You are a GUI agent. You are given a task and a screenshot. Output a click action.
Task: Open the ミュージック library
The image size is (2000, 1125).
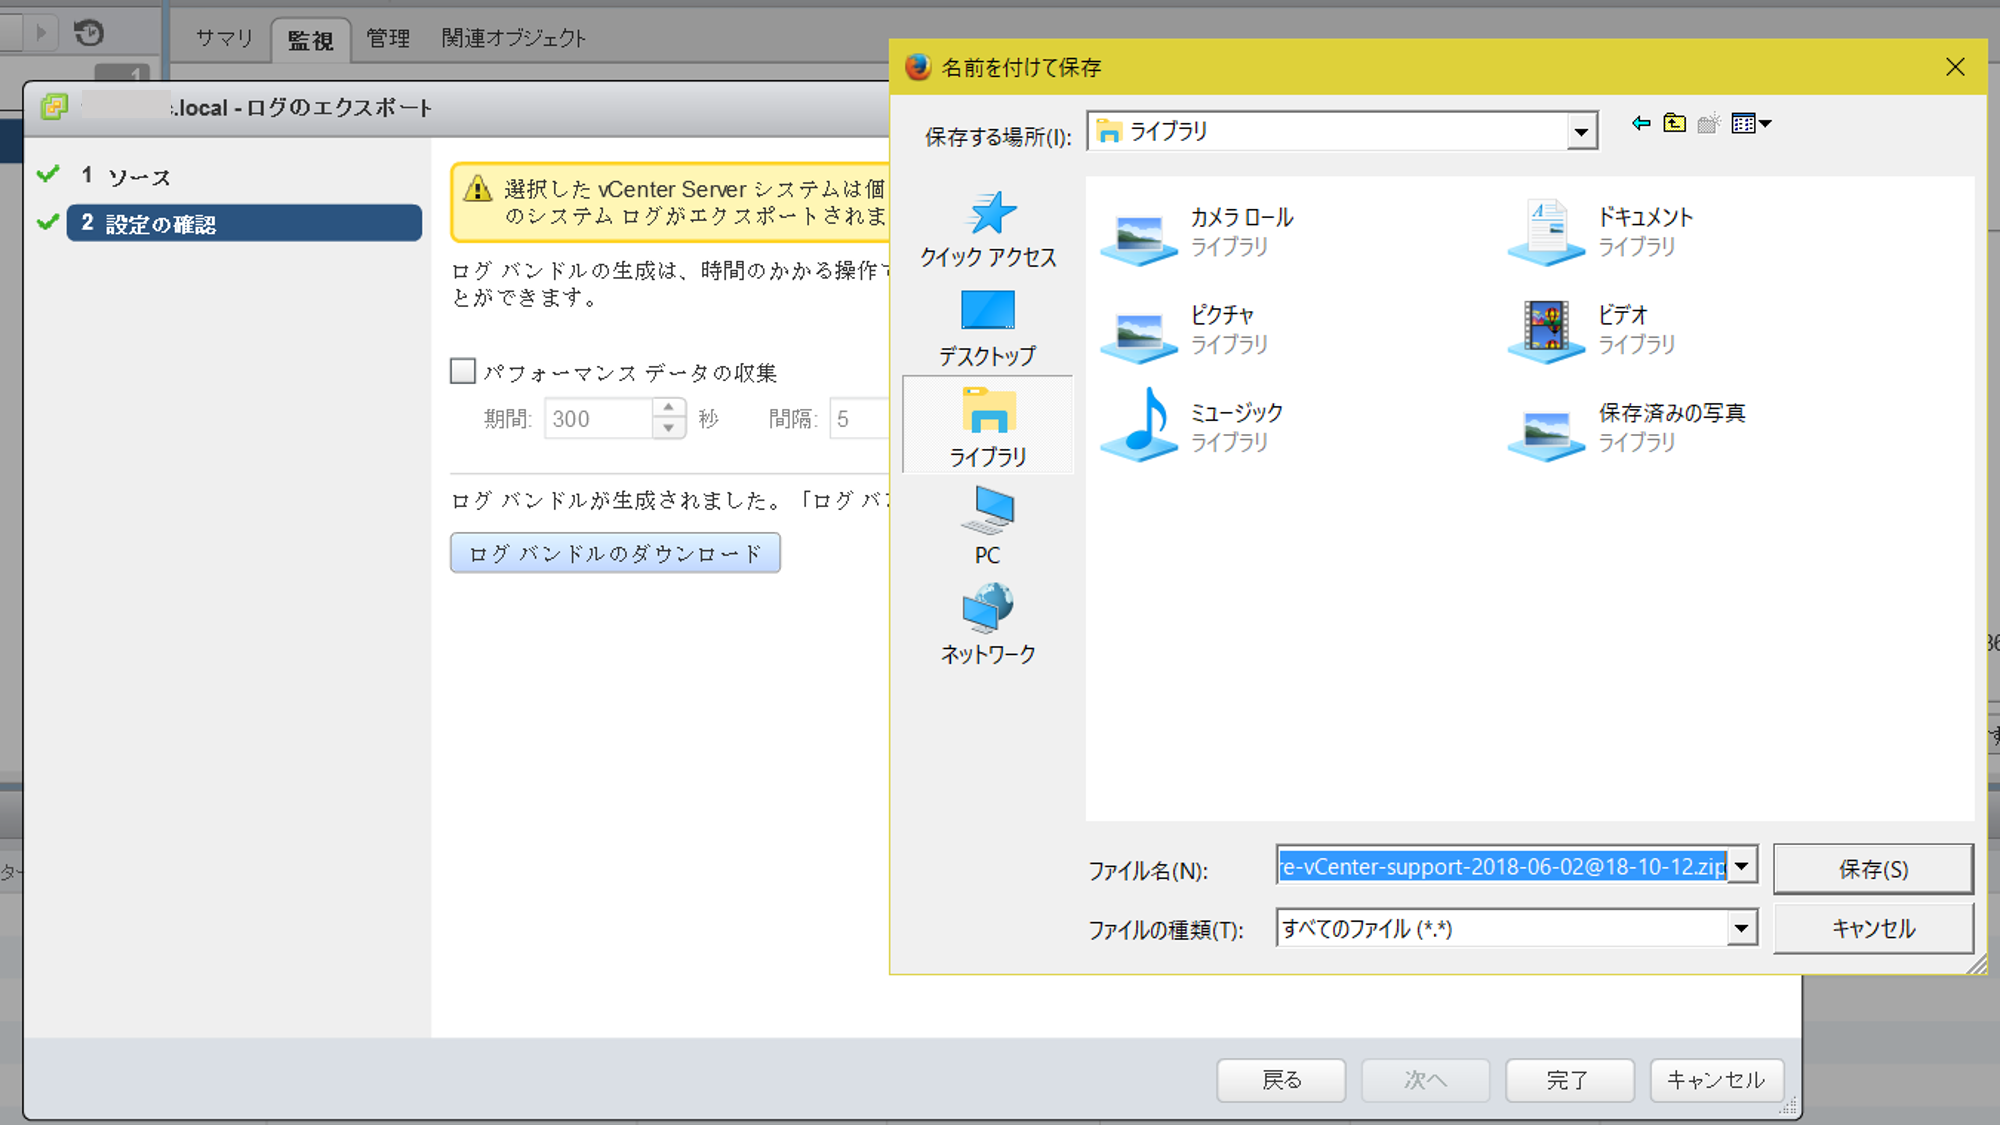pyautogui.click(x=1192, y=427)
